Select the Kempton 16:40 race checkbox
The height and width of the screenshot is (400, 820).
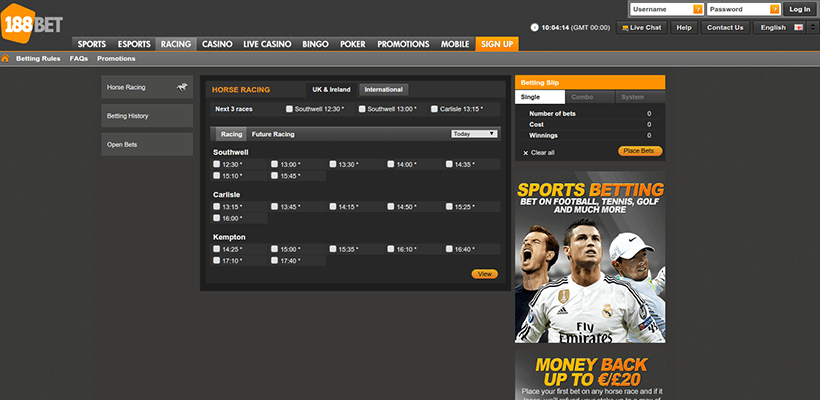point(449,249)
